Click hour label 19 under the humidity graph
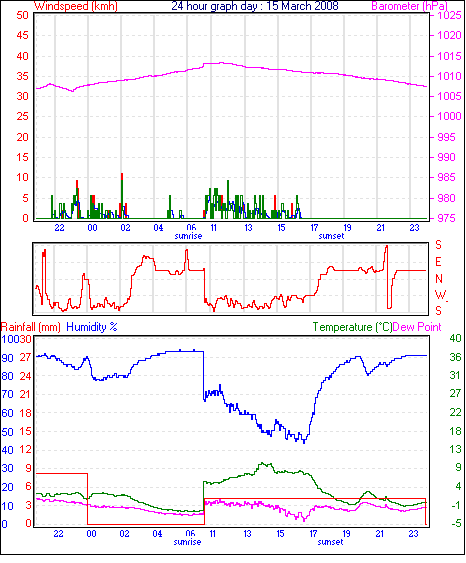 tap(346, 534)
